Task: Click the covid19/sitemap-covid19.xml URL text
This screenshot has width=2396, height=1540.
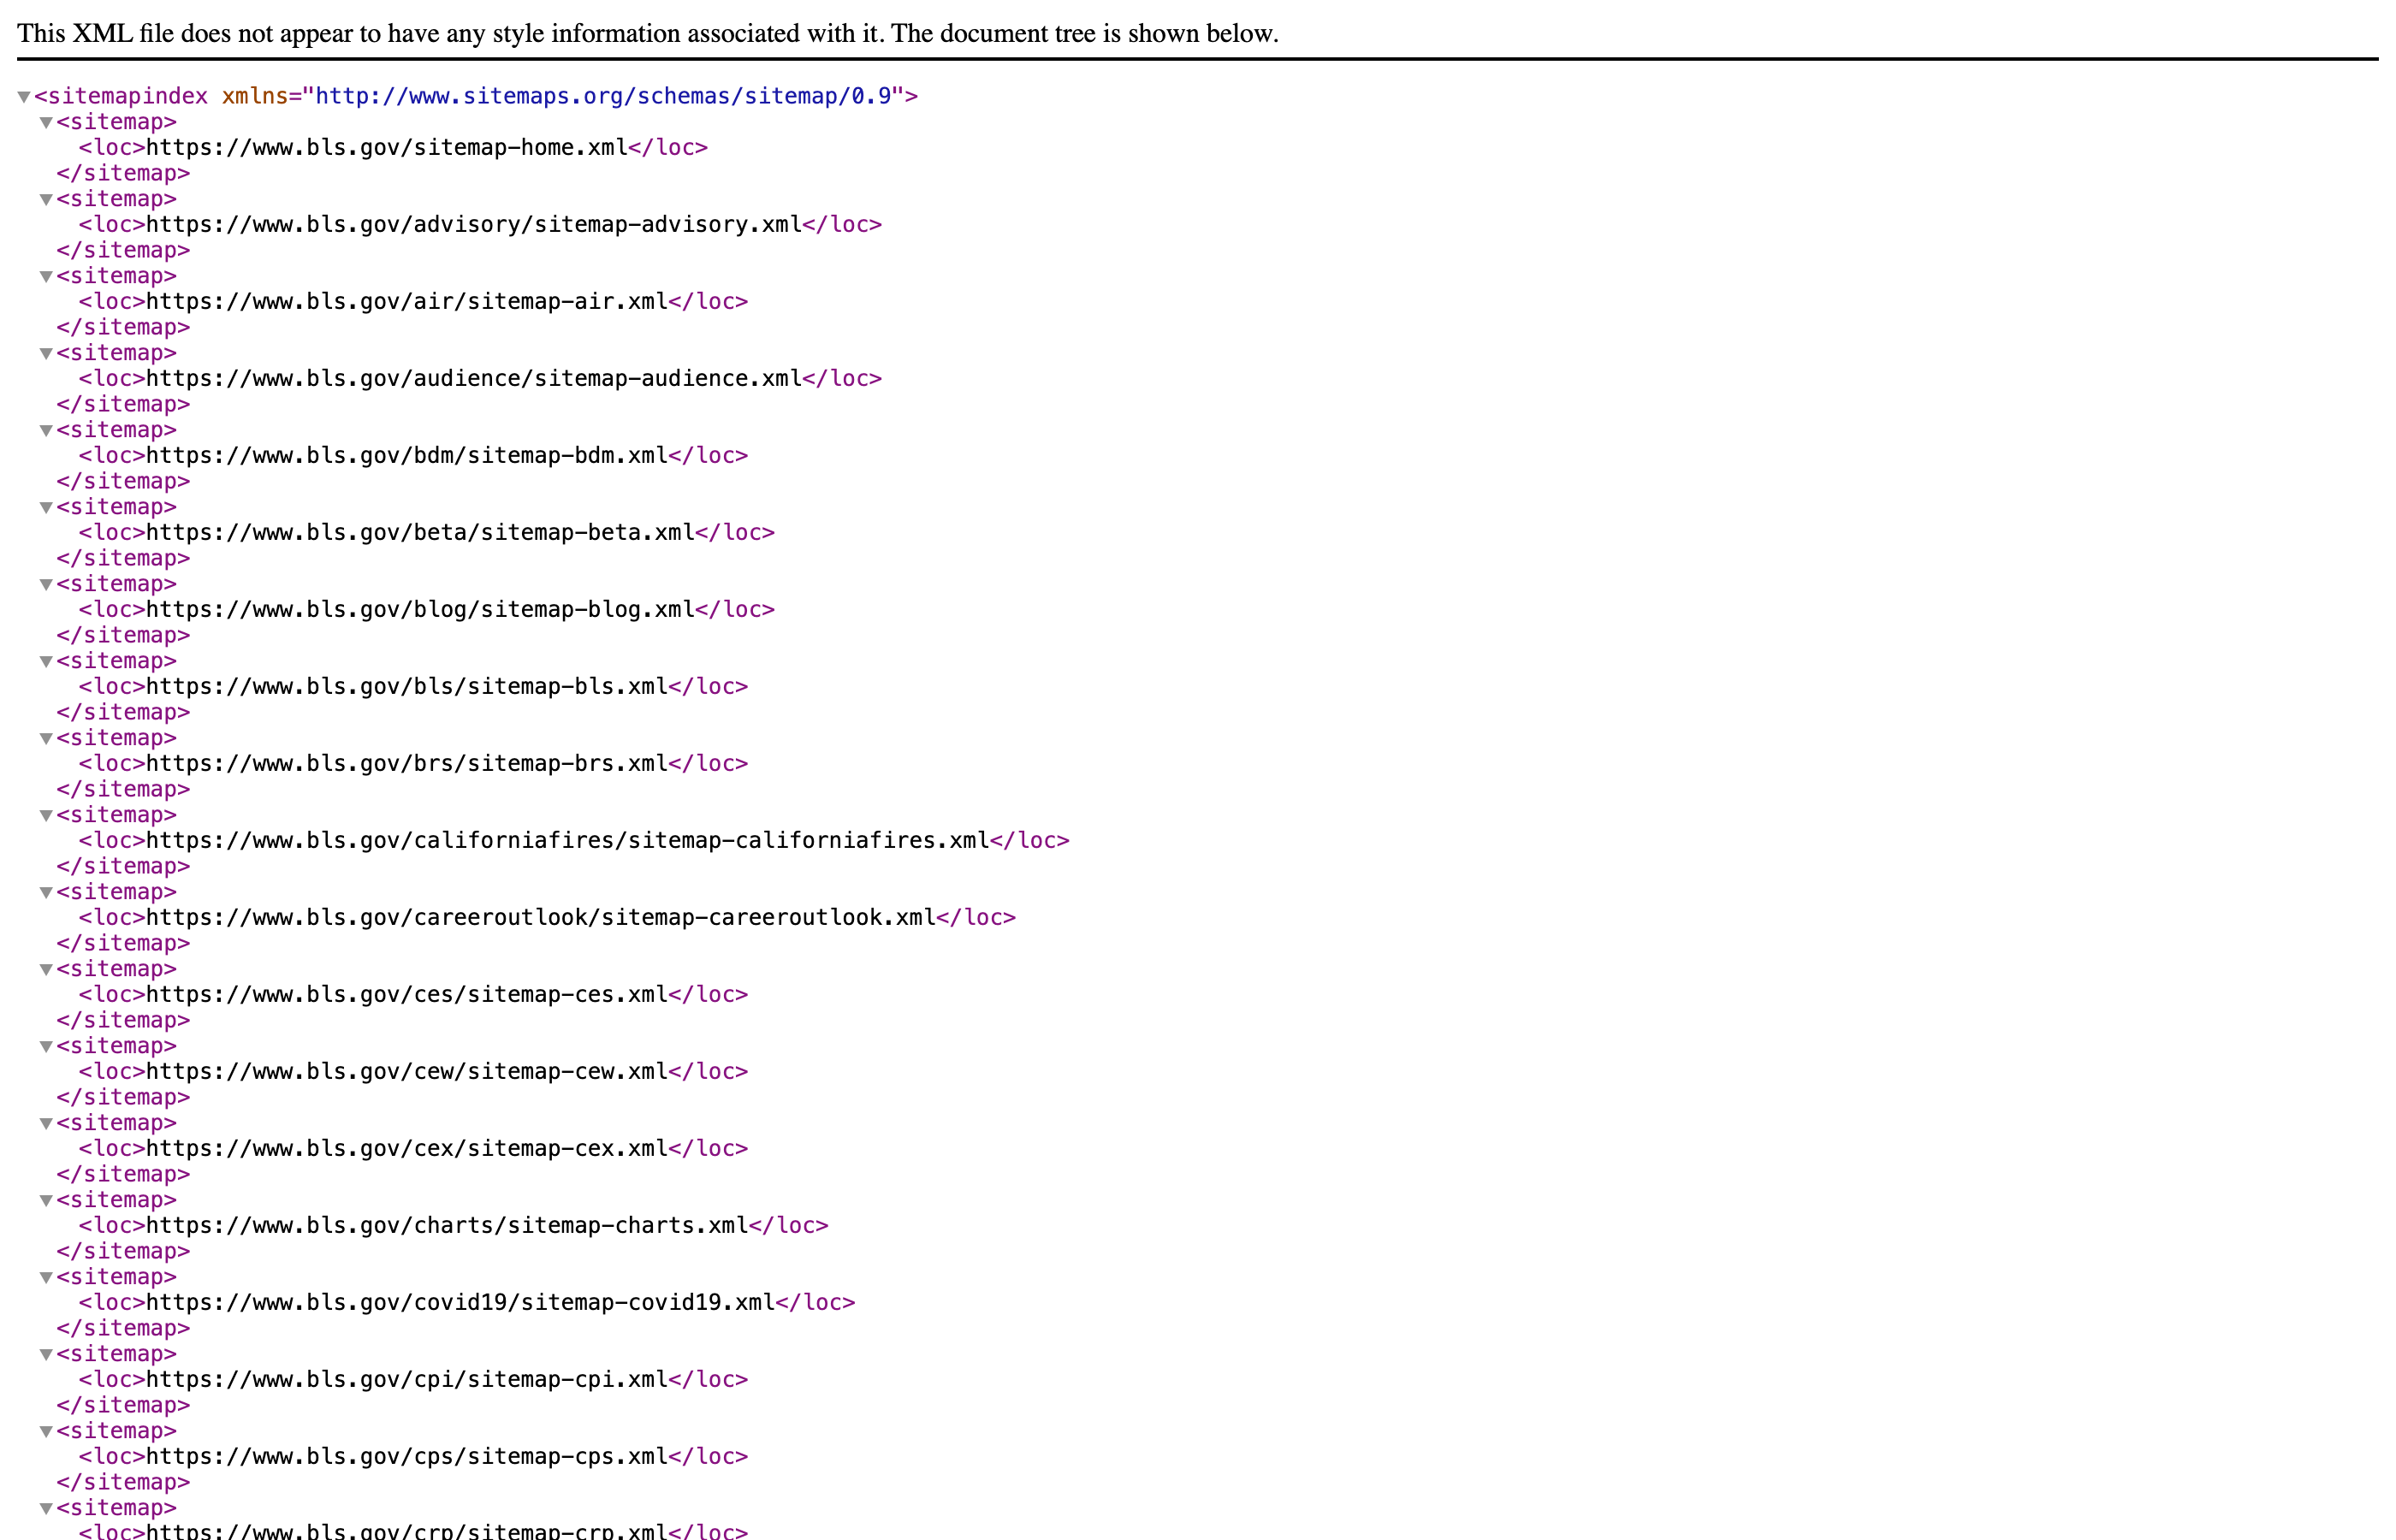Action: pos(461,1303)
